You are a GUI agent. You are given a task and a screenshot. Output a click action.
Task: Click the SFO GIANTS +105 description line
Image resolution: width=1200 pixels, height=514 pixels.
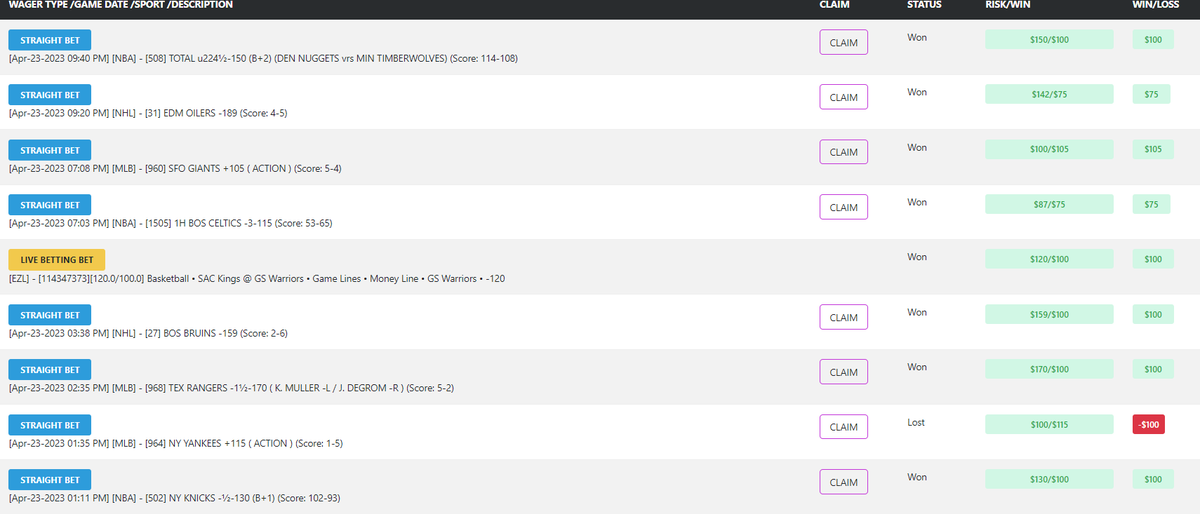175,169
